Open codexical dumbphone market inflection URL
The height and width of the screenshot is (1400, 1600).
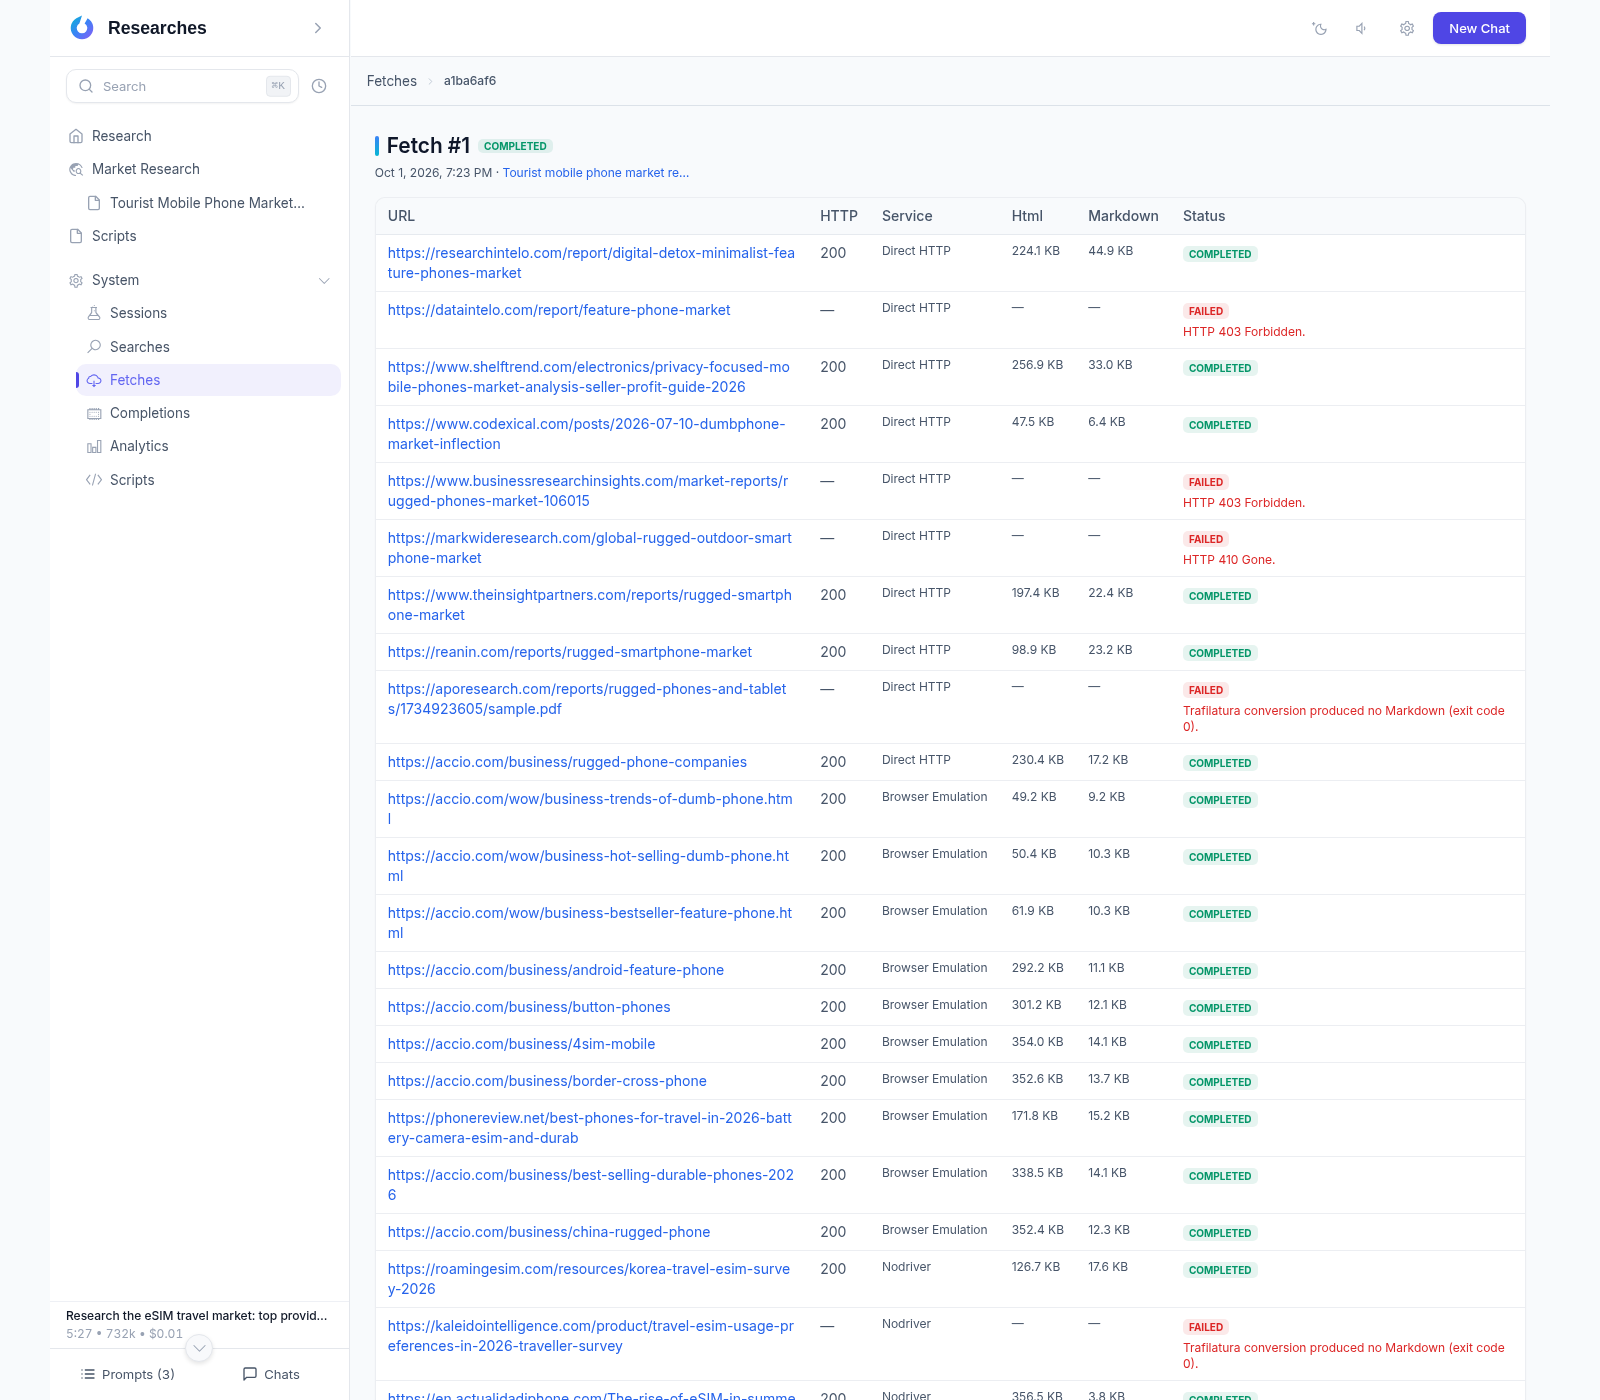click(586, 434)
